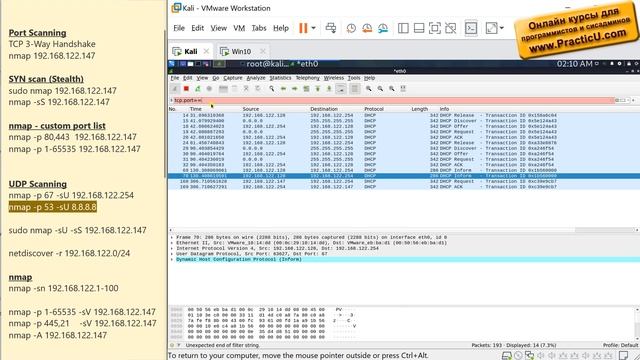640x360 pixels.
Task: Click the VMware Unity mode icon
Action: (451, 28)
